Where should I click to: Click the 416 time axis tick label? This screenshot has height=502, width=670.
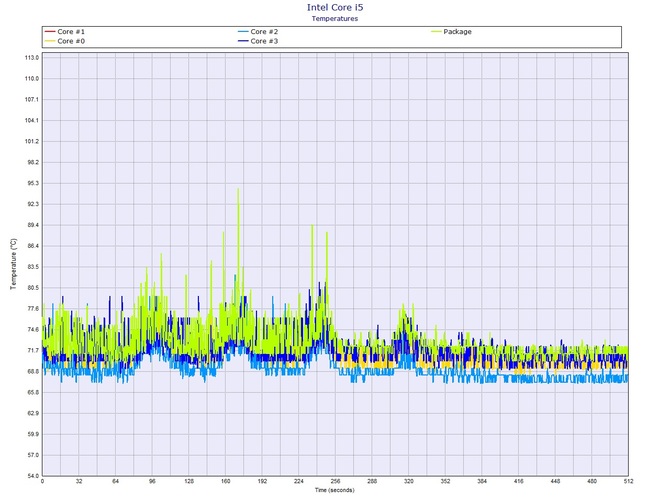(519, 481)
